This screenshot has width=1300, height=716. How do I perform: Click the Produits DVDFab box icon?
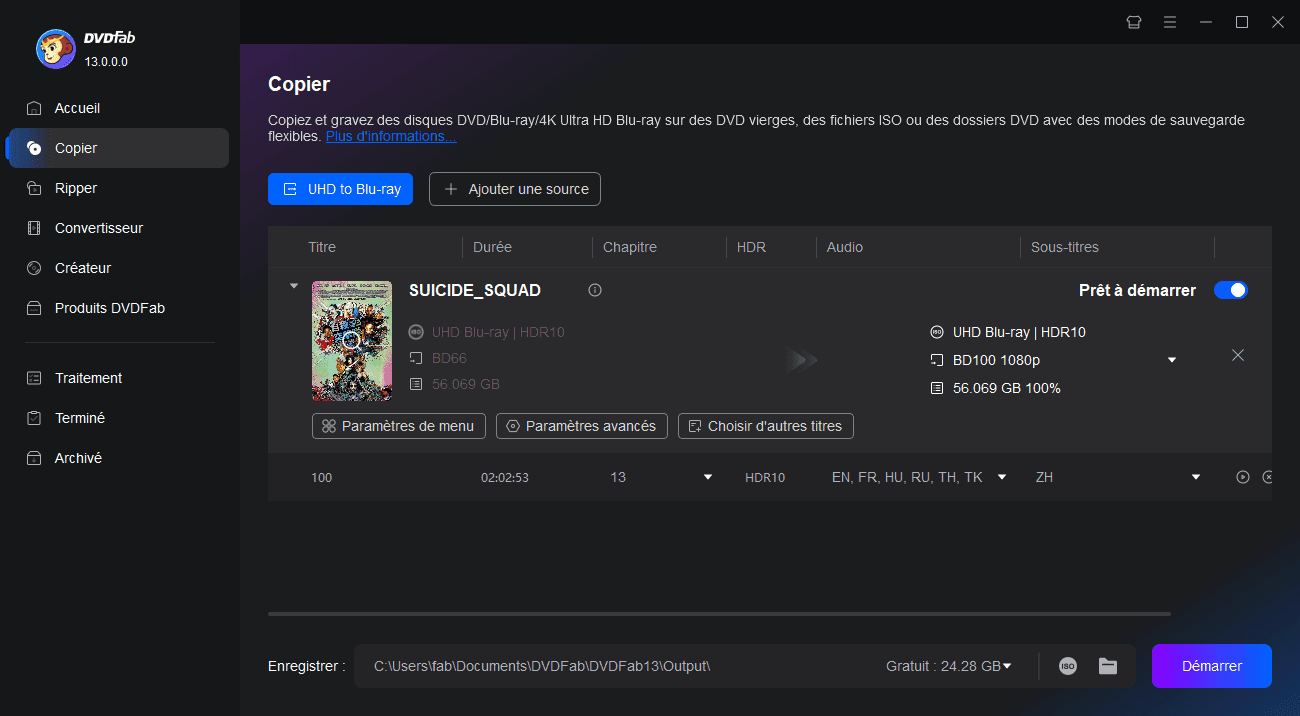34,308
